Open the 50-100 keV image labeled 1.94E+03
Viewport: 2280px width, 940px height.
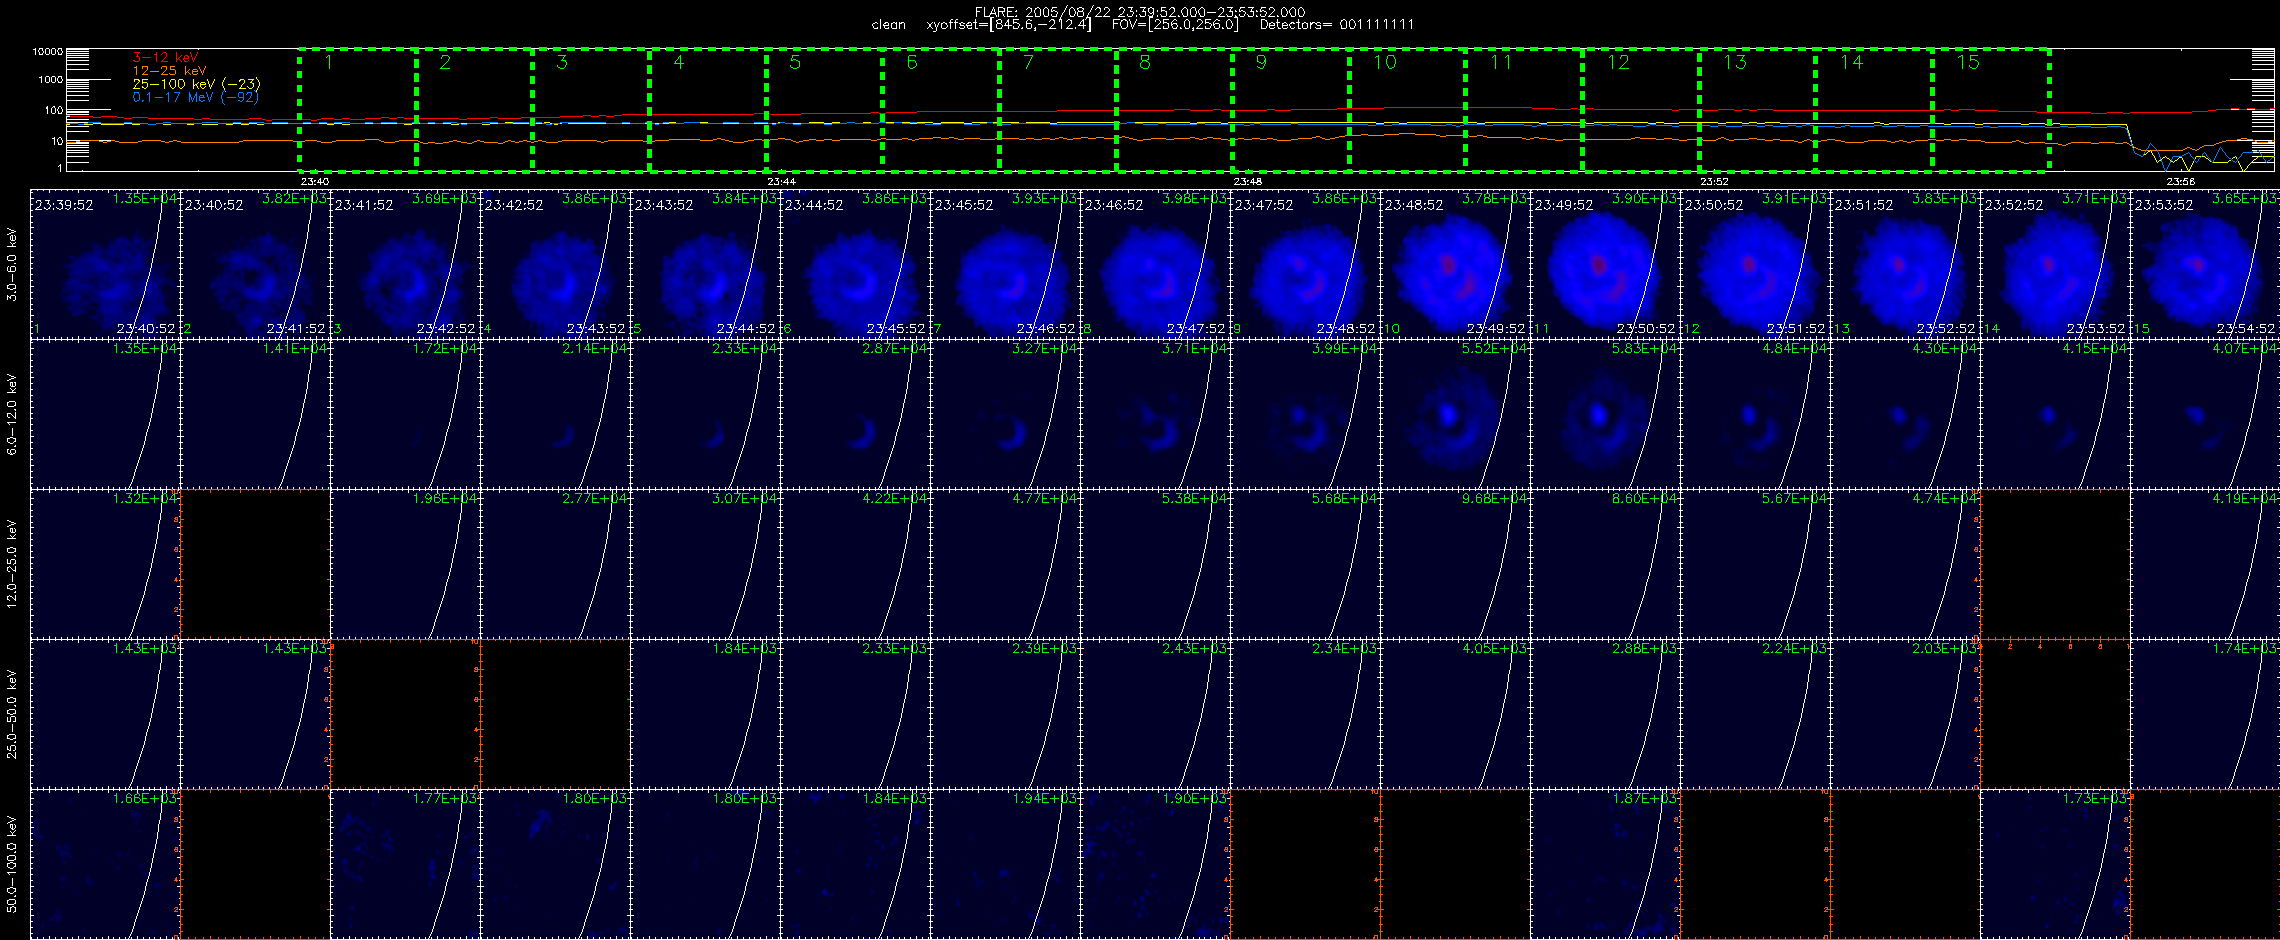tap(1005, 864)
